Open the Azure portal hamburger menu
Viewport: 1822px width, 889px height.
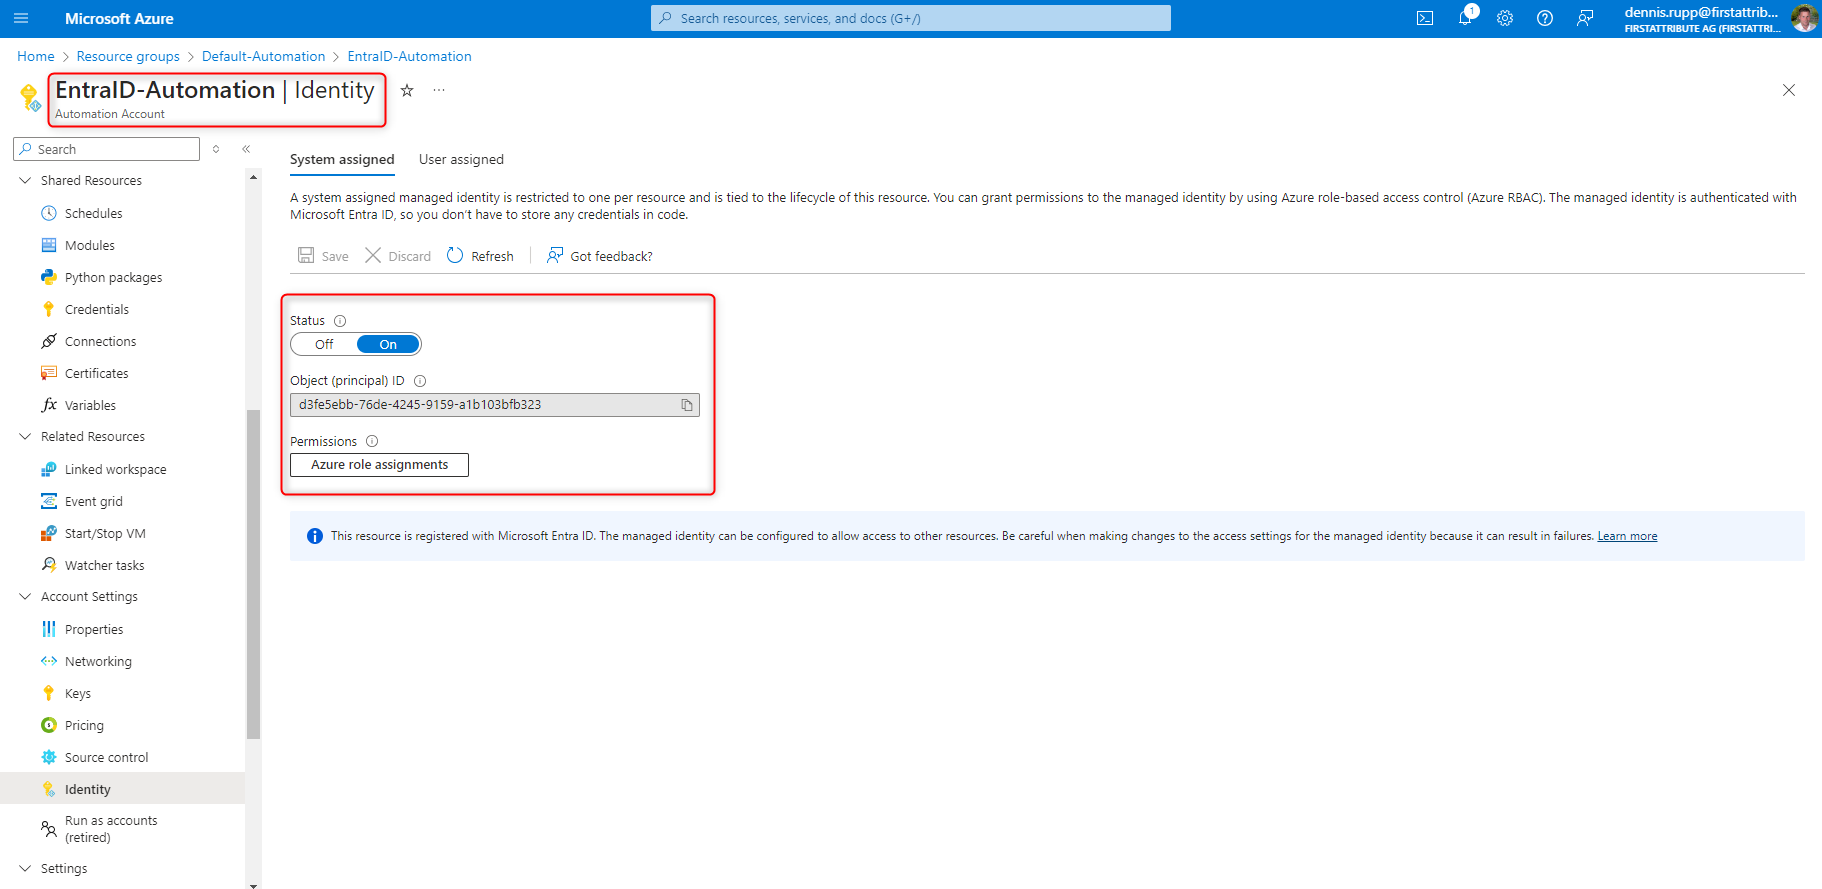click(21, 18)
